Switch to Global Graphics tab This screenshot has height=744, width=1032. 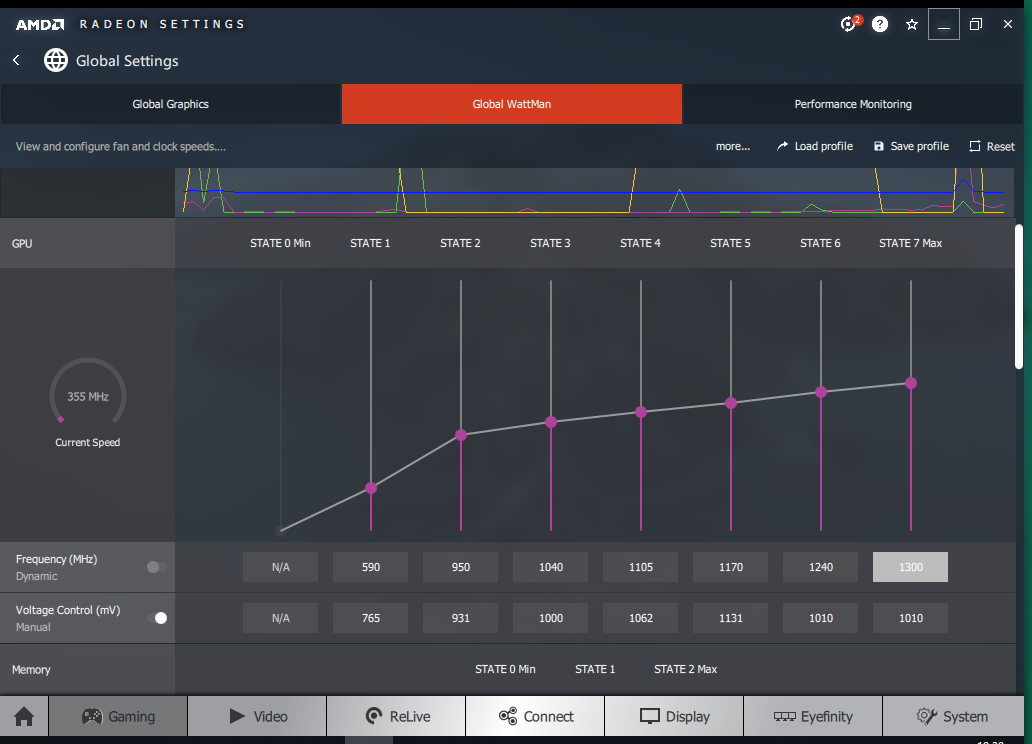click(170, 104)
